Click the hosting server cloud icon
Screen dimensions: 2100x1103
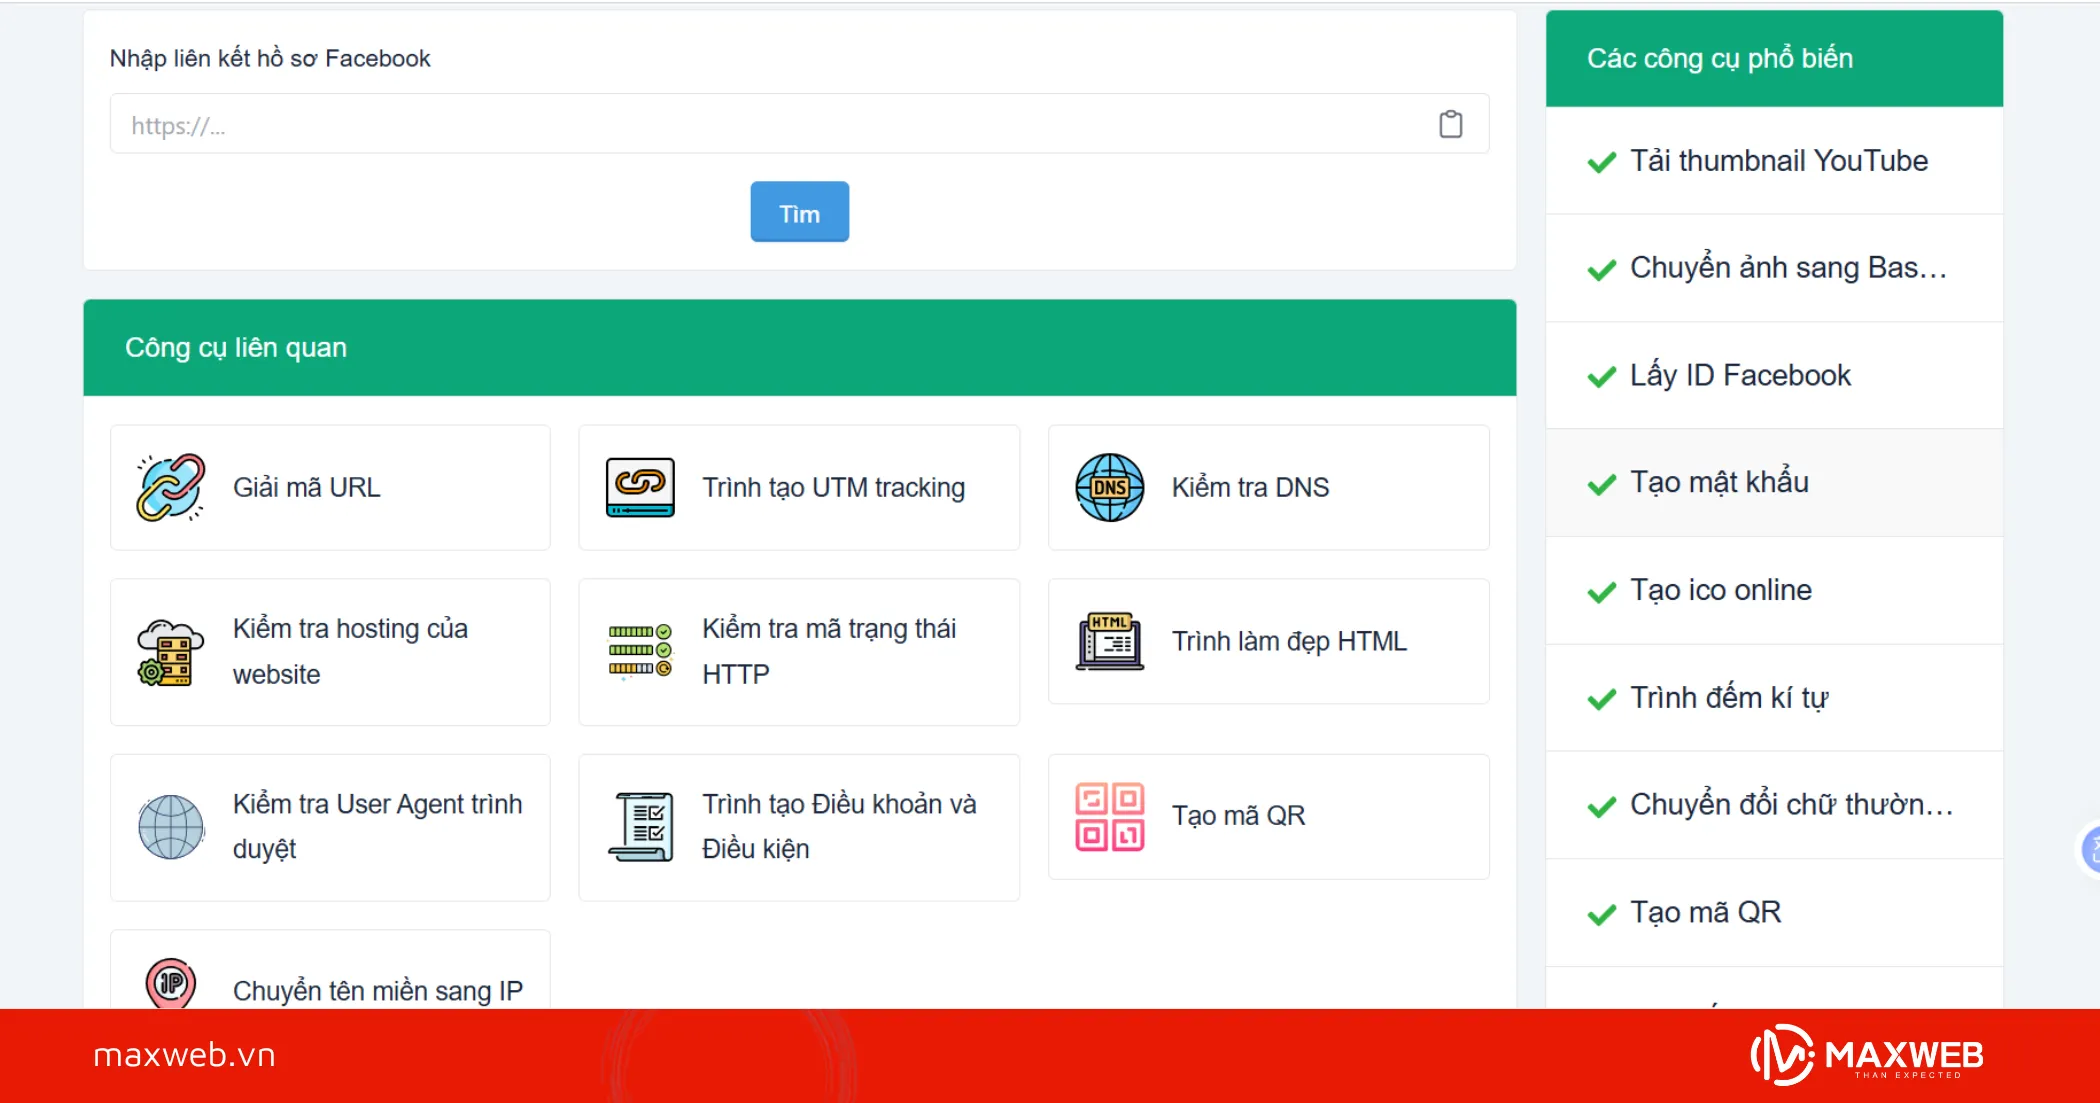[x=171, y=652]
